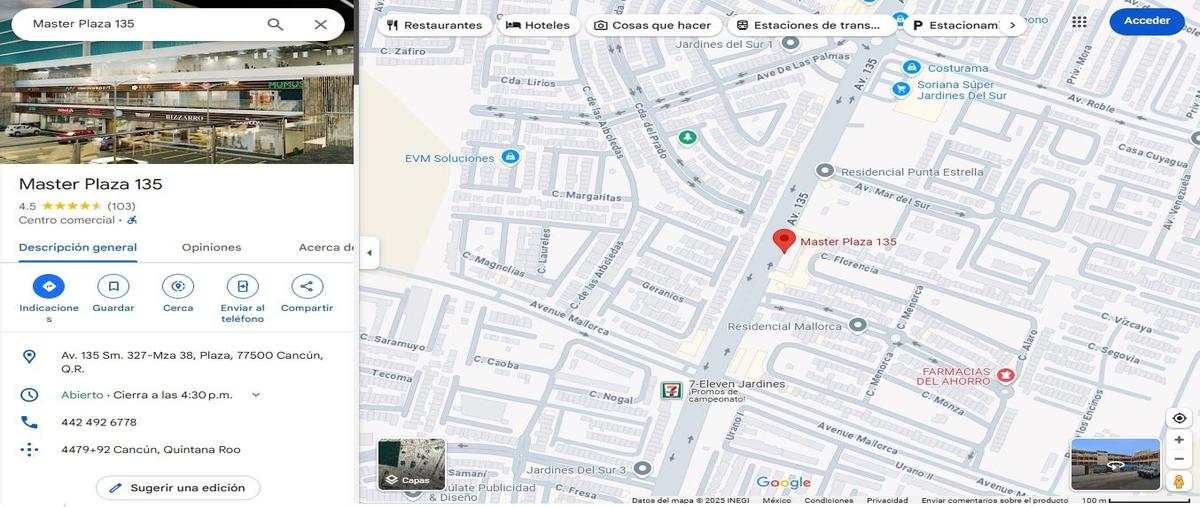Click the Indicaciones directions icon
Viewport: 1200px width, 507px height.
(49, 287)
